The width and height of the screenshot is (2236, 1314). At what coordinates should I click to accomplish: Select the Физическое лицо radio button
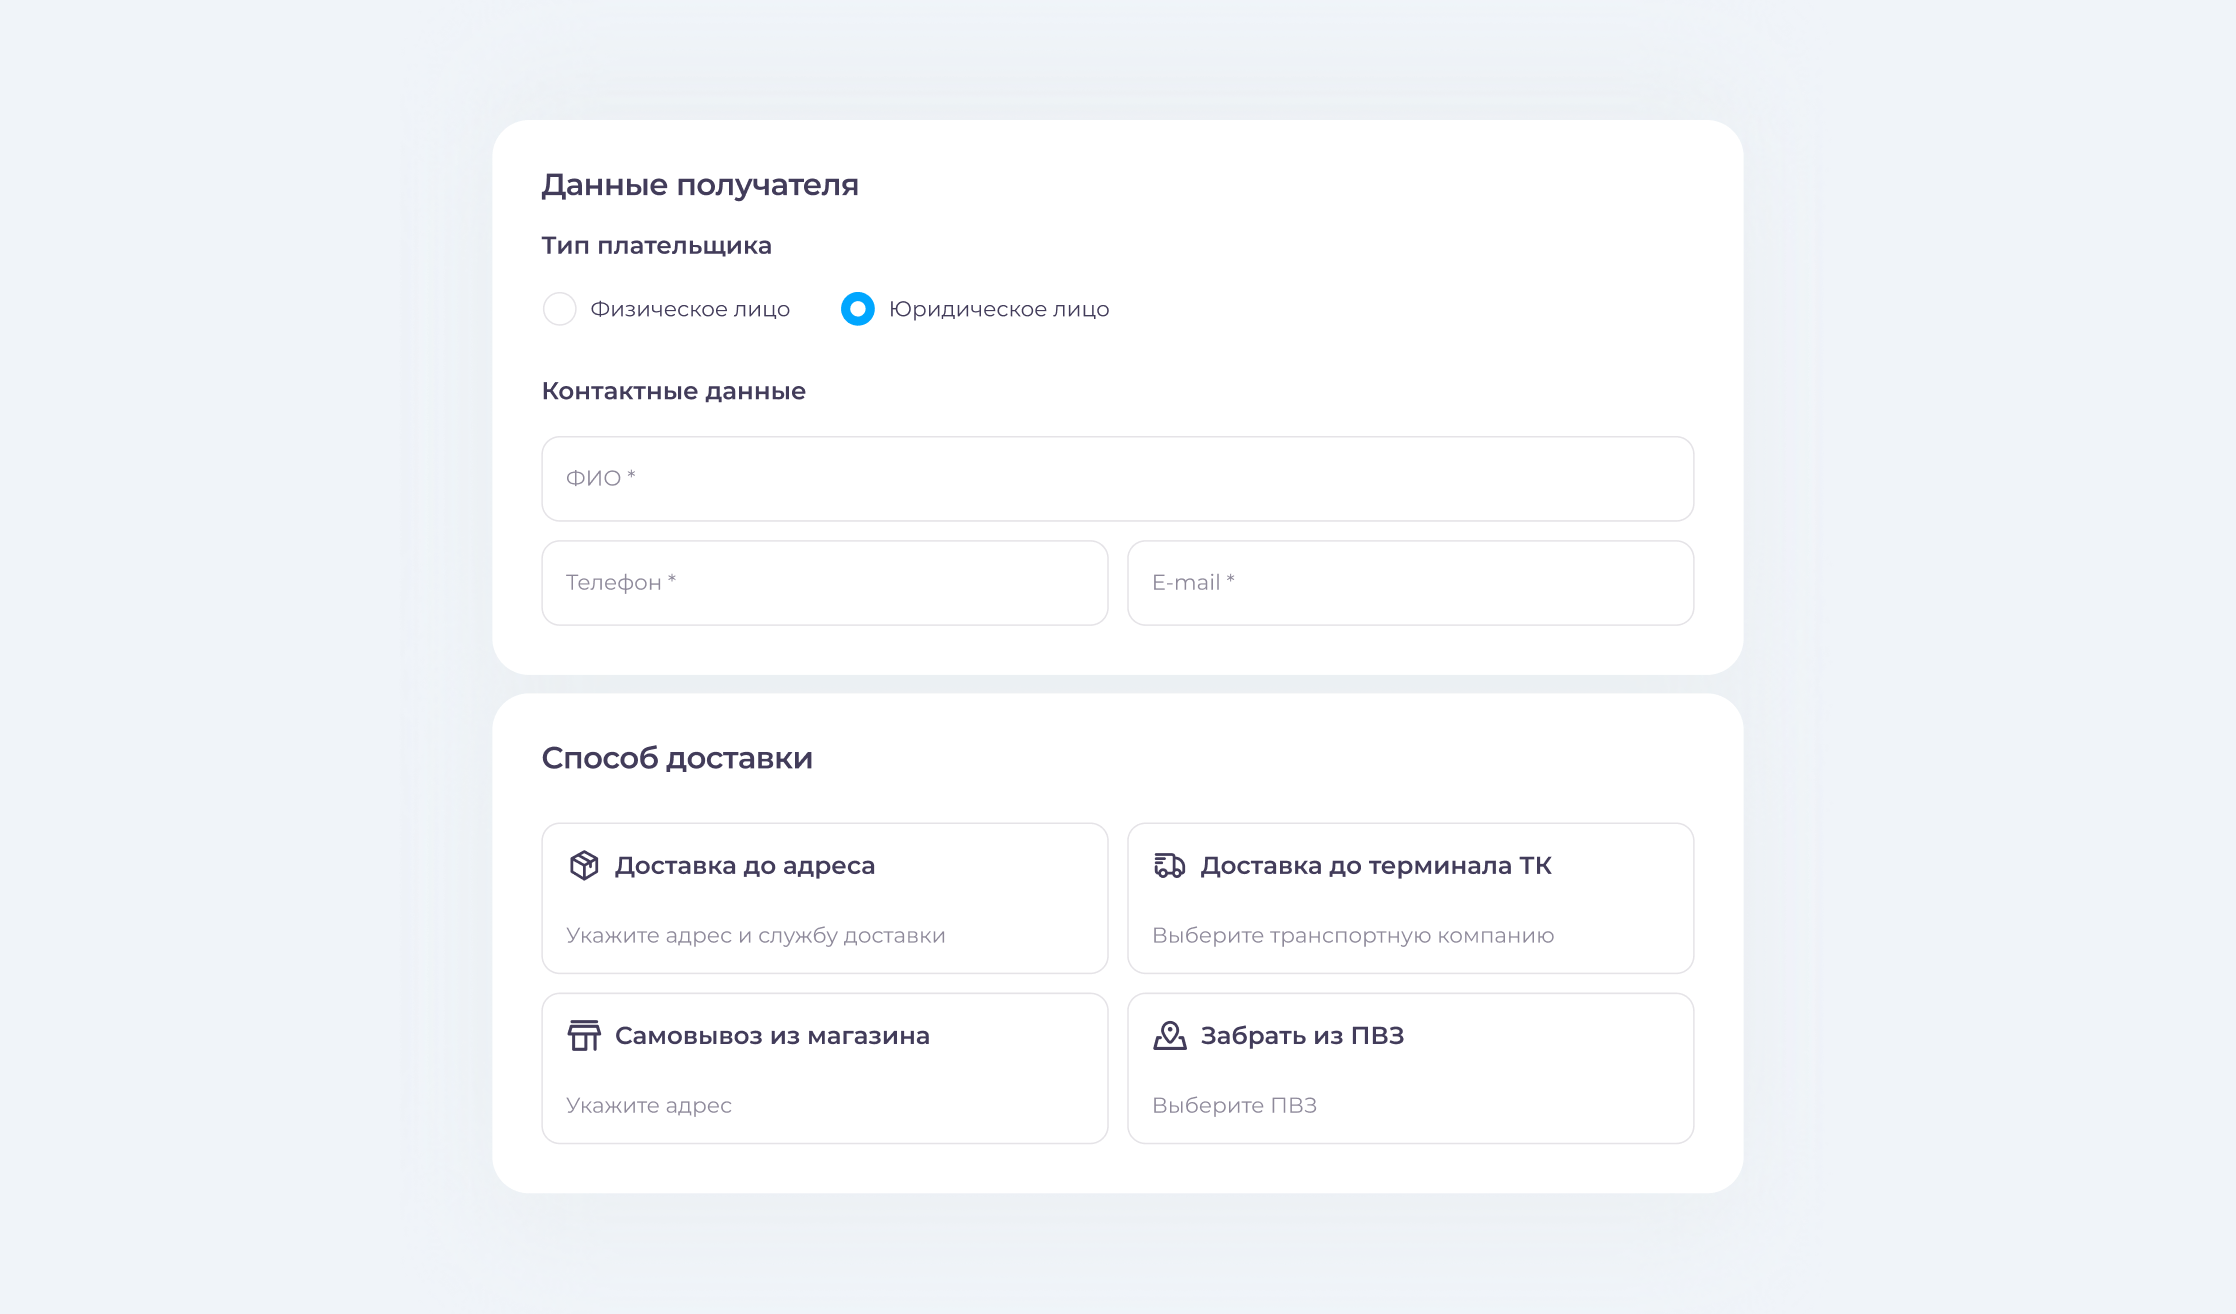pyautogui.click(x=559, y=309)
